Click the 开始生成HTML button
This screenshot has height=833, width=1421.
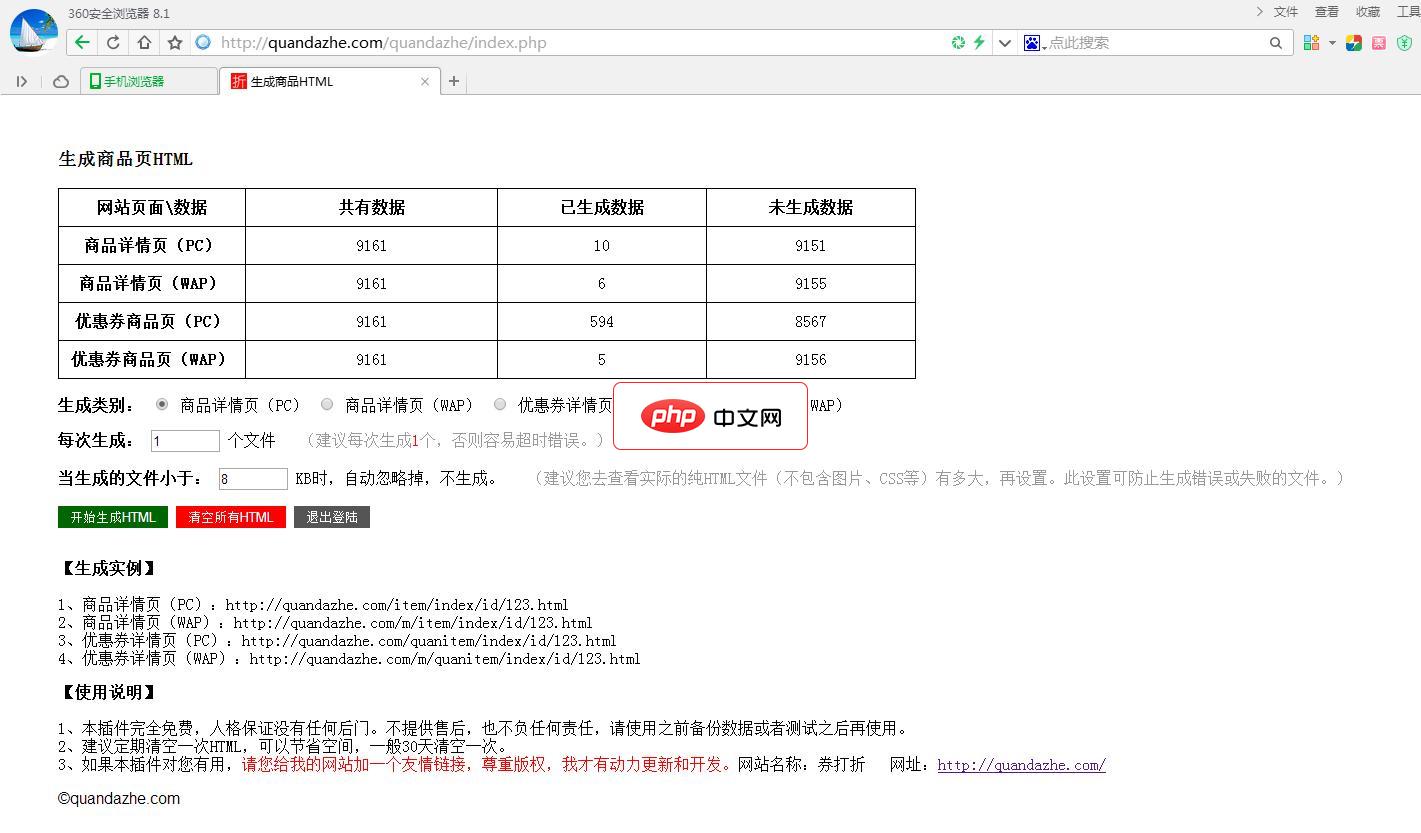point(112,517)
